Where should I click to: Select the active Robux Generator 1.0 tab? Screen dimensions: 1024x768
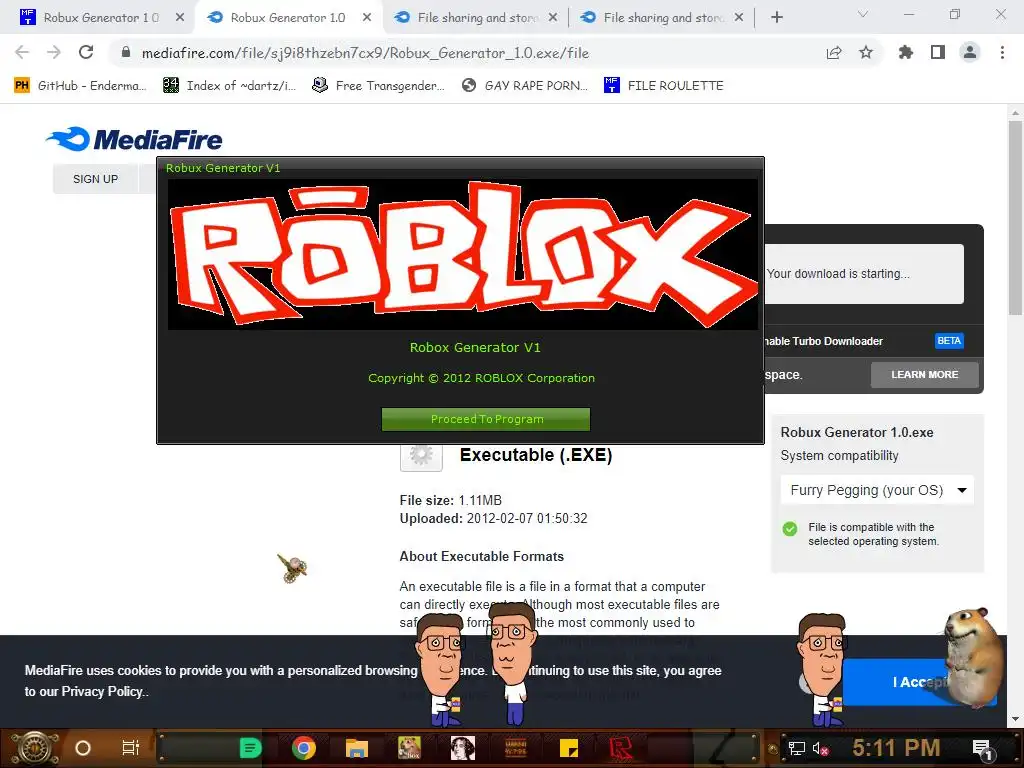(287, 18)
